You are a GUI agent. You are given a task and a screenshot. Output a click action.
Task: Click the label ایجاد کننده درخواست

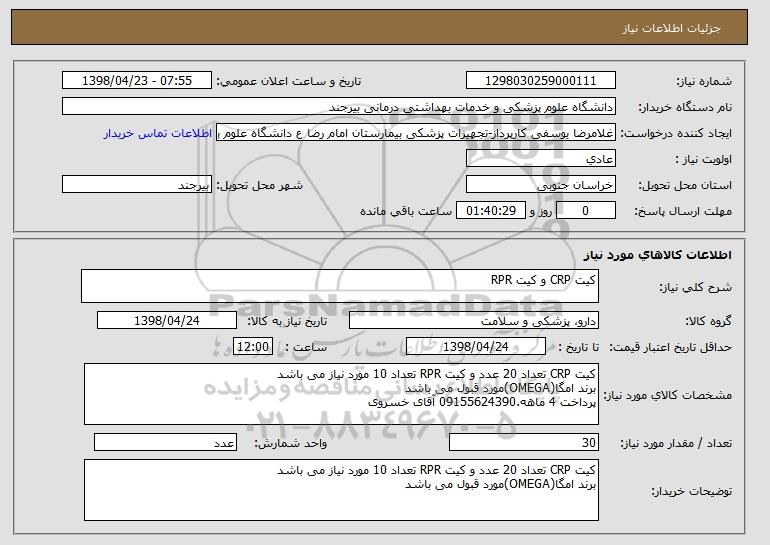[x=676, y=134]
